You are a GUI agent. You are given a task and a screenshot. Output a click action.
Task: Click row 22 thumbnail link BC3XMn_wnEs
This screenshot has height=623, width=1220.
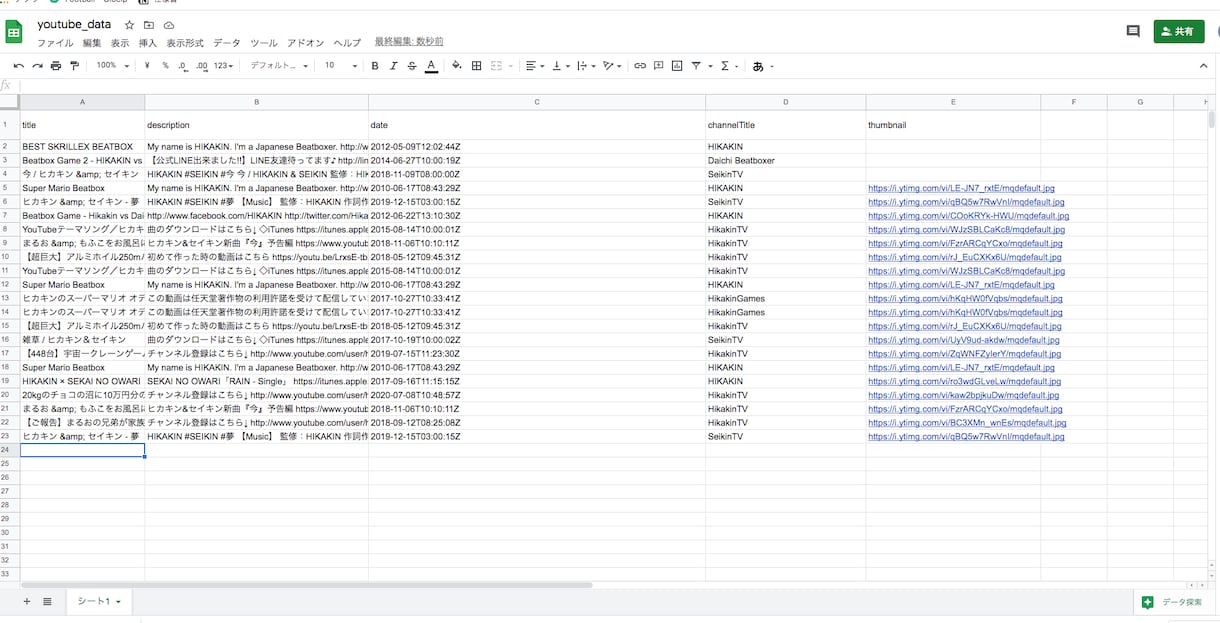966,423
